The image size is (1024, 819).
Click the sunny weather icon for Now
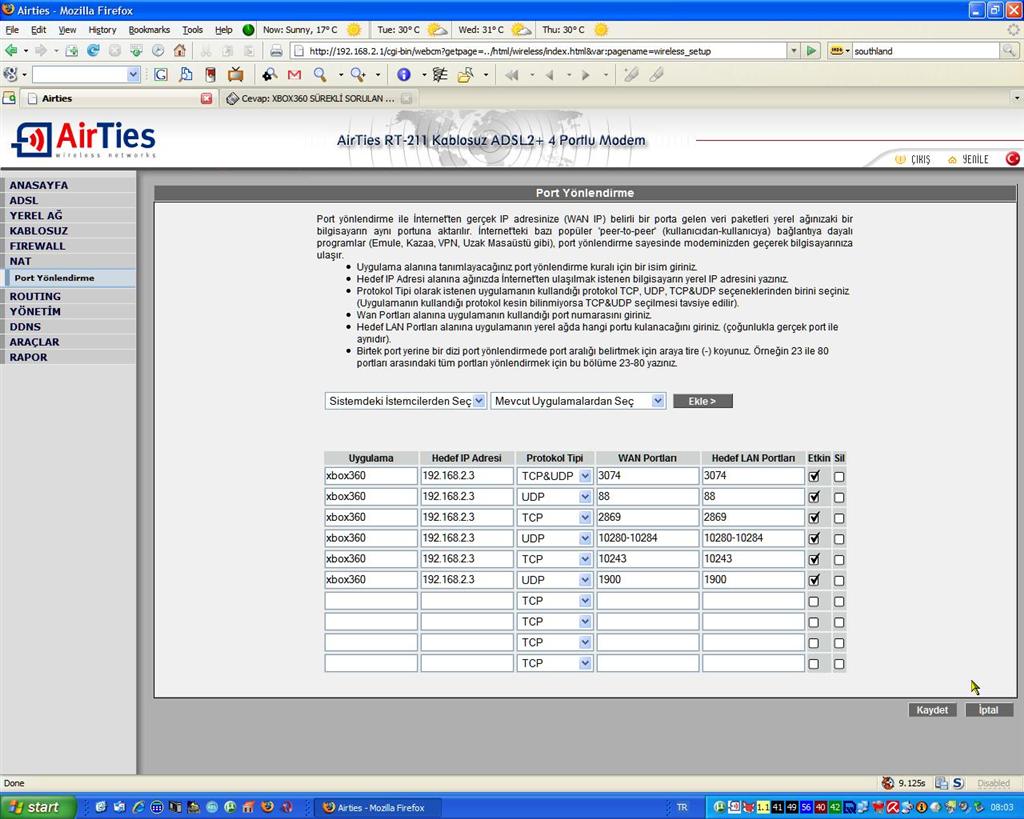coord(354,30)
